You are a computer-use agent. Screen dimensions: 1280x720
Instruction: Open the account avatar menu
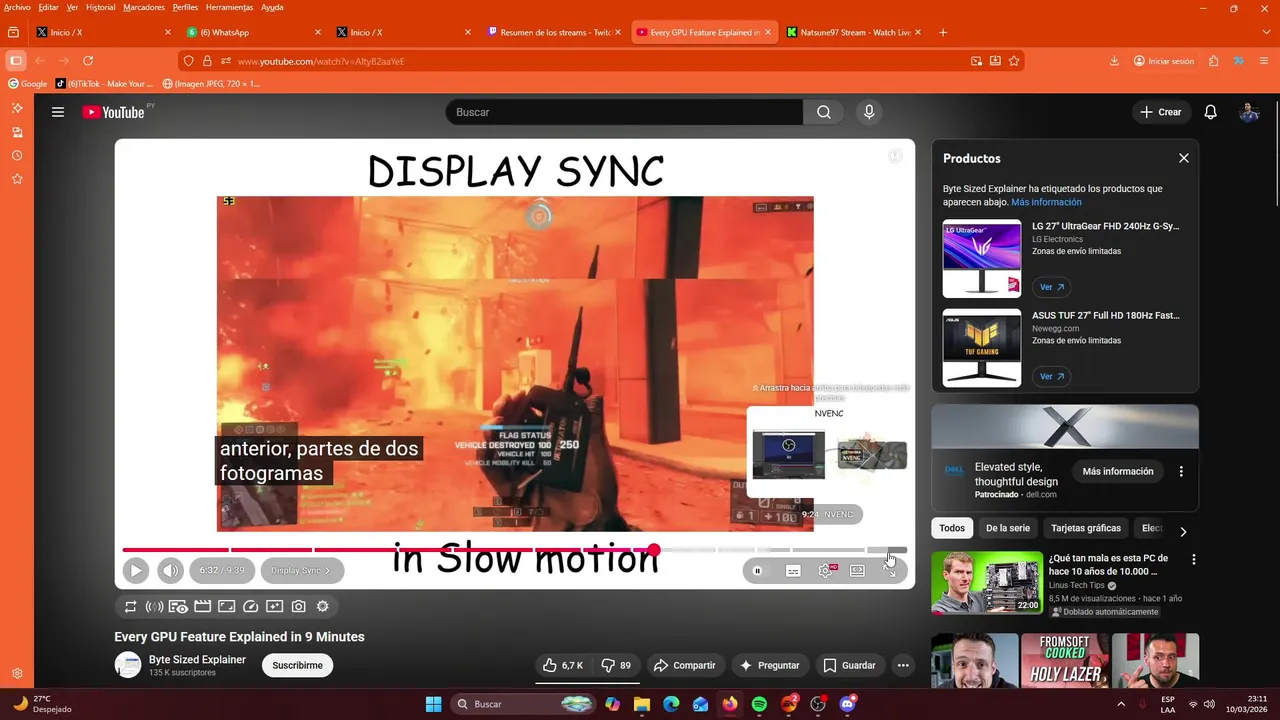tap(1249, 112)
